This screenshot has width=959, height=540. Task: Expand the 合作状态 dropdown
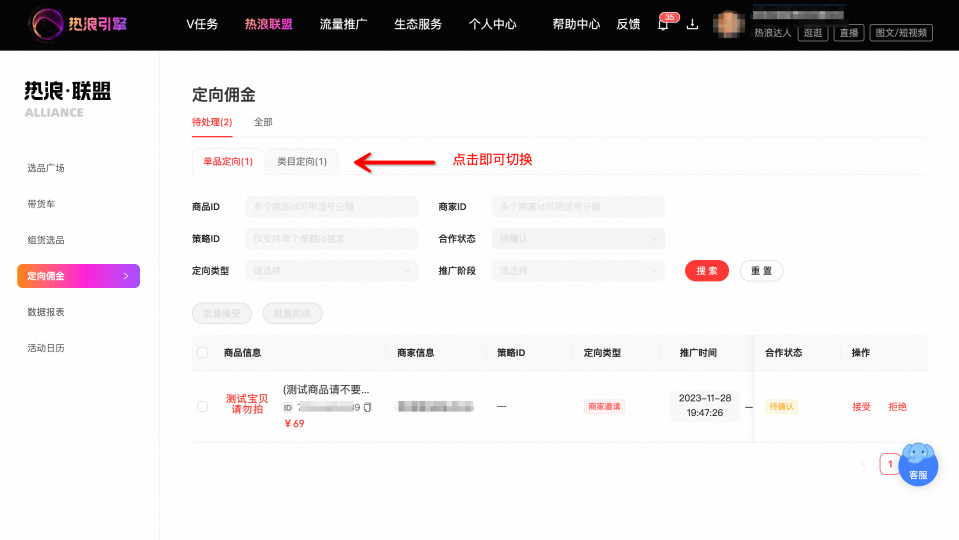(x=578, y=239)
